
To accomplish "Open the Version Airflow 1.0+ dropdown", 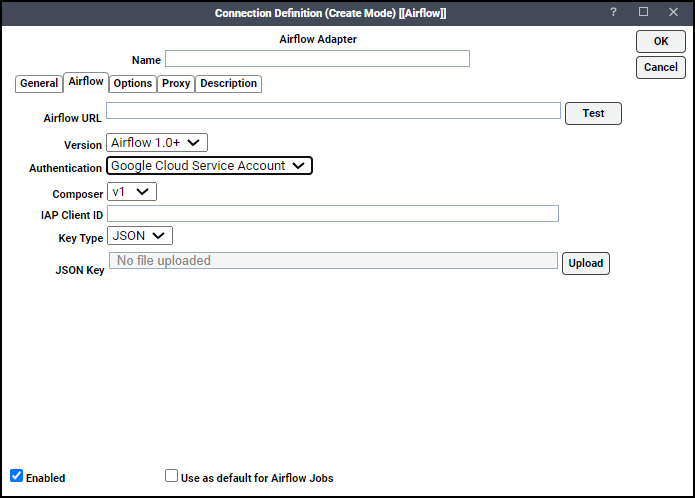I will [157, 143].
